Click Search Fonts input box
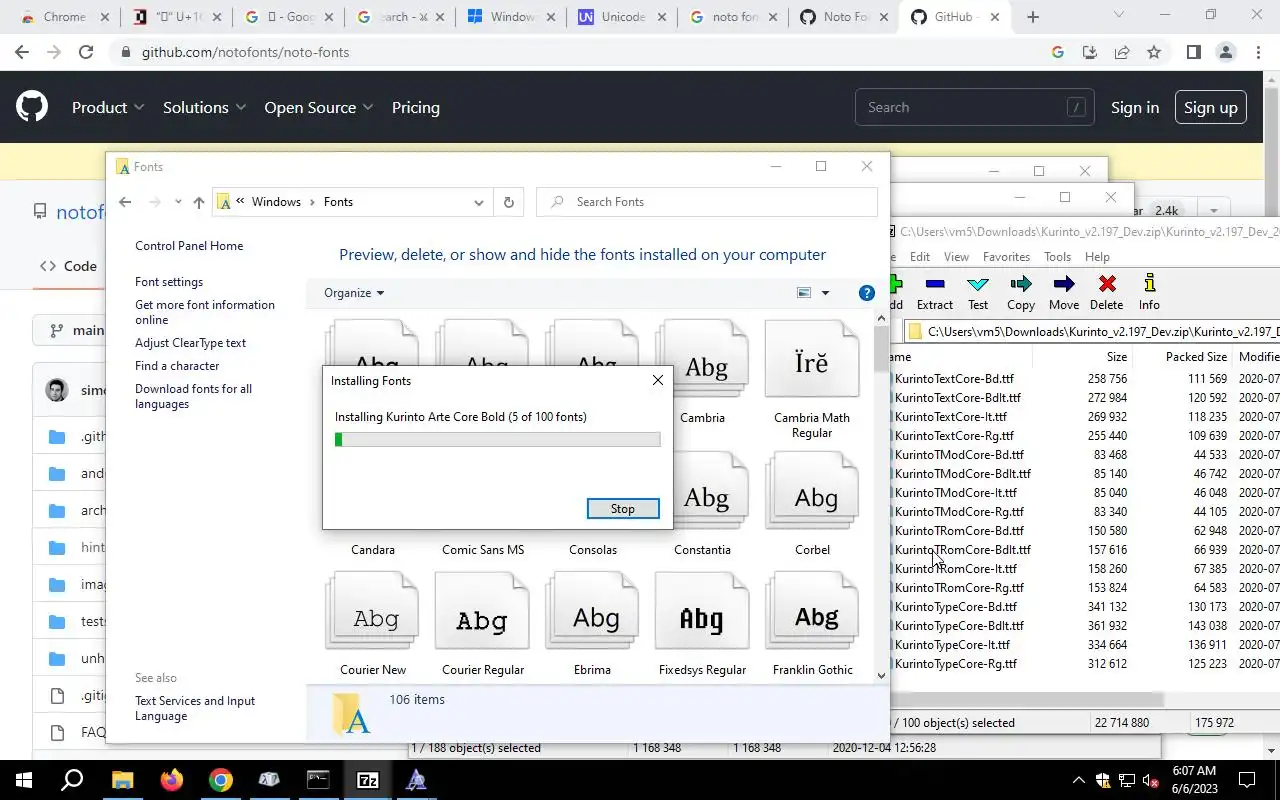Image resolution: width=1280 pixels, height=800 pixels. 707,202
